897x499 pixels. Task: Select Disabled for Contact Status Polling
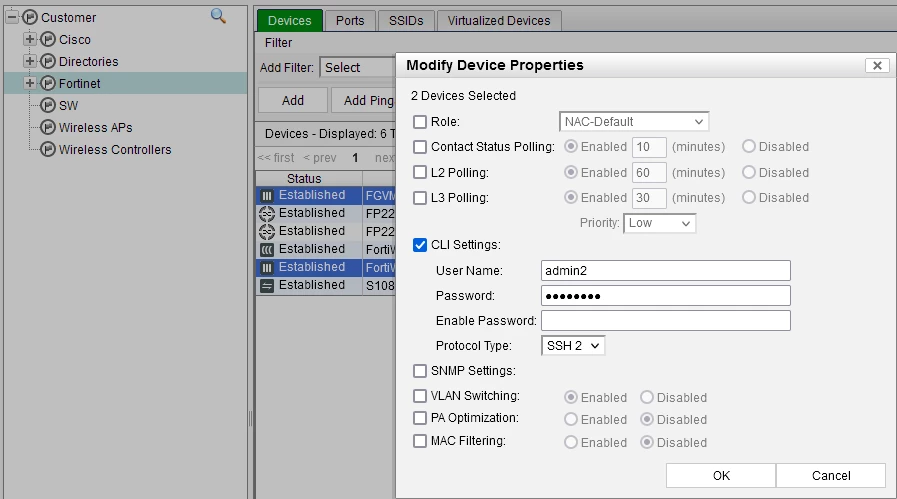click(749, 146)
